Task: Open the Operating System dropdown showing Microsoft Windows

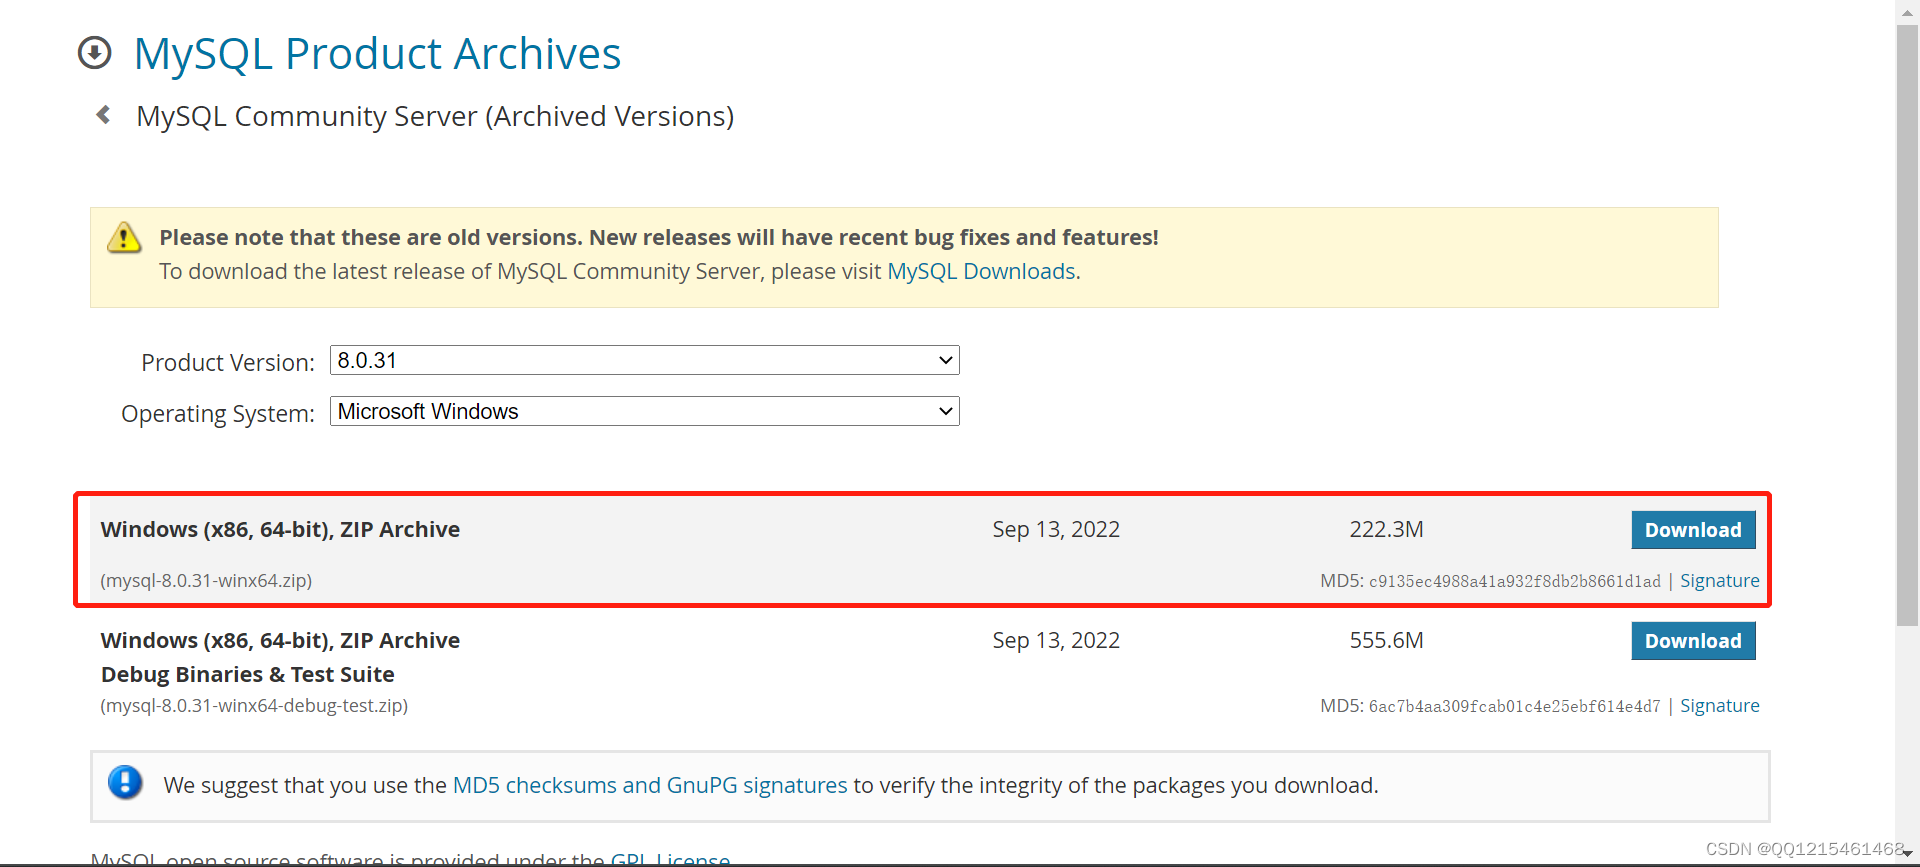Action: coord(645,411)
